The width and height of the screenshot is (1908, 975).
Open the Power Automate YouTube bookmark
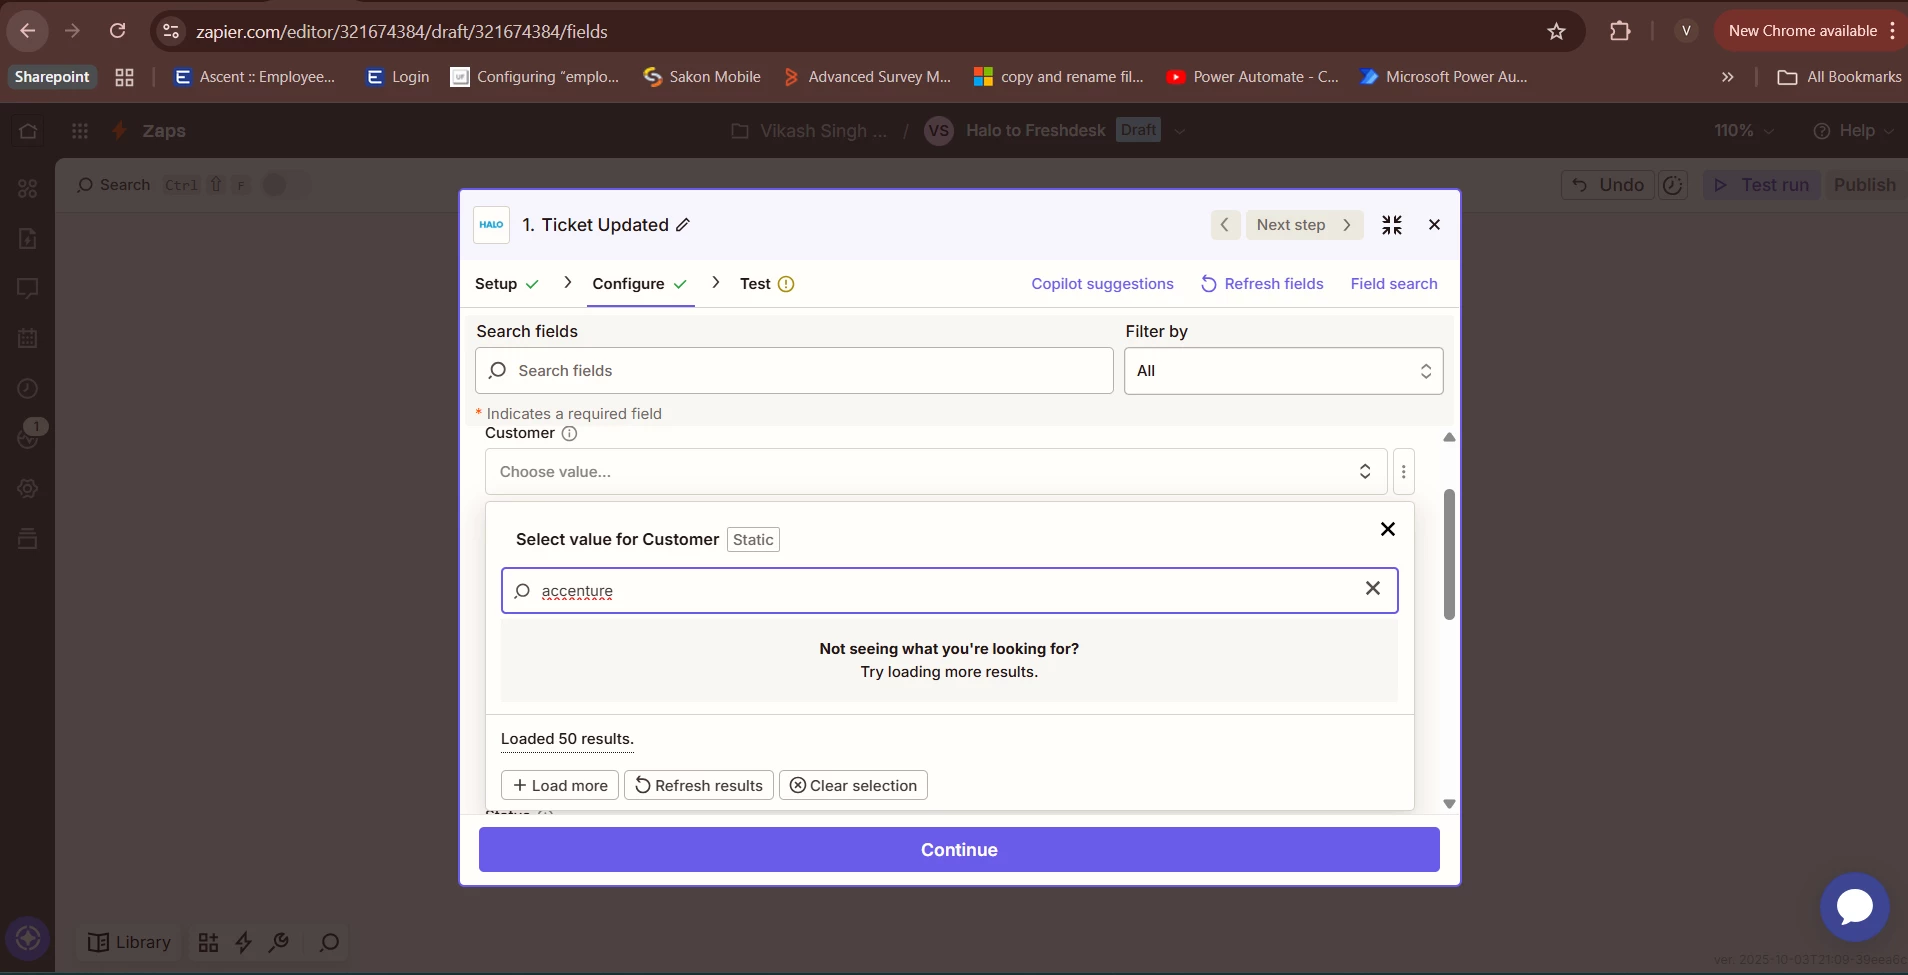pos(1252,77)
